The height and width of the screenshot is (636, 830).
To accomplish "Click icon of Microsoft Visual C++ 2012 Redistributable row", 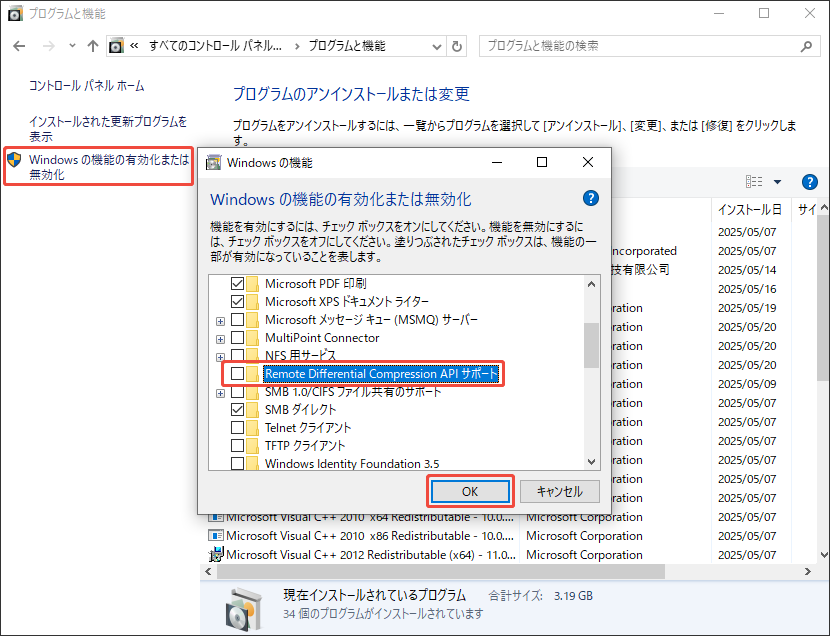I will (x=216, y=555).
